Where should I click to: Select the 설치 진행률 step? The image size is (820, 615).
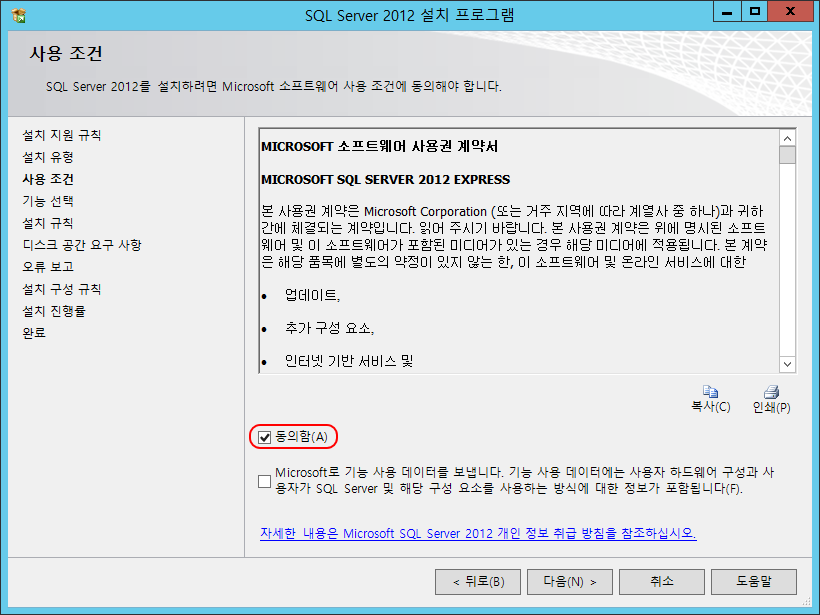(x=54, y=311)
